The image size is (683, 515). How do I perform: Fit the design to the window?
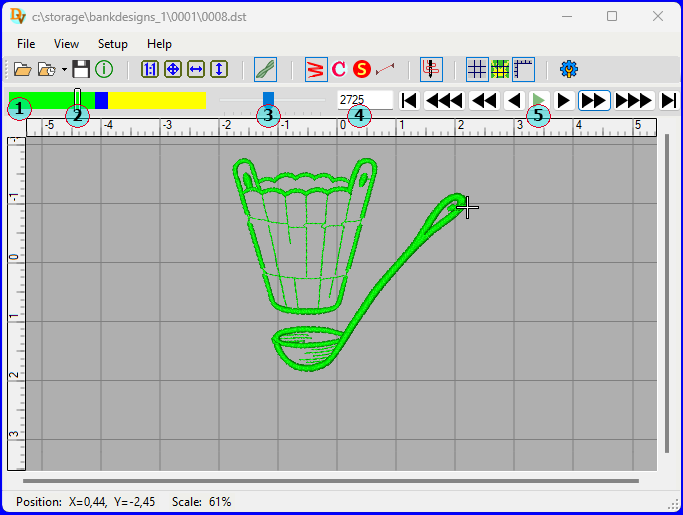[x=173, y=69]
